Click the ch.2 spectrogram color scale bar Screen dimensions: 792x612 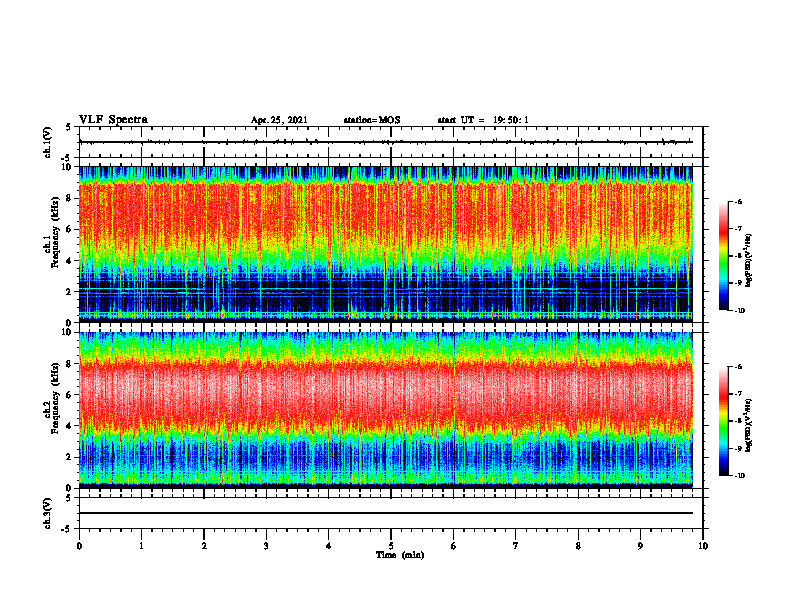tap(724, 421)
